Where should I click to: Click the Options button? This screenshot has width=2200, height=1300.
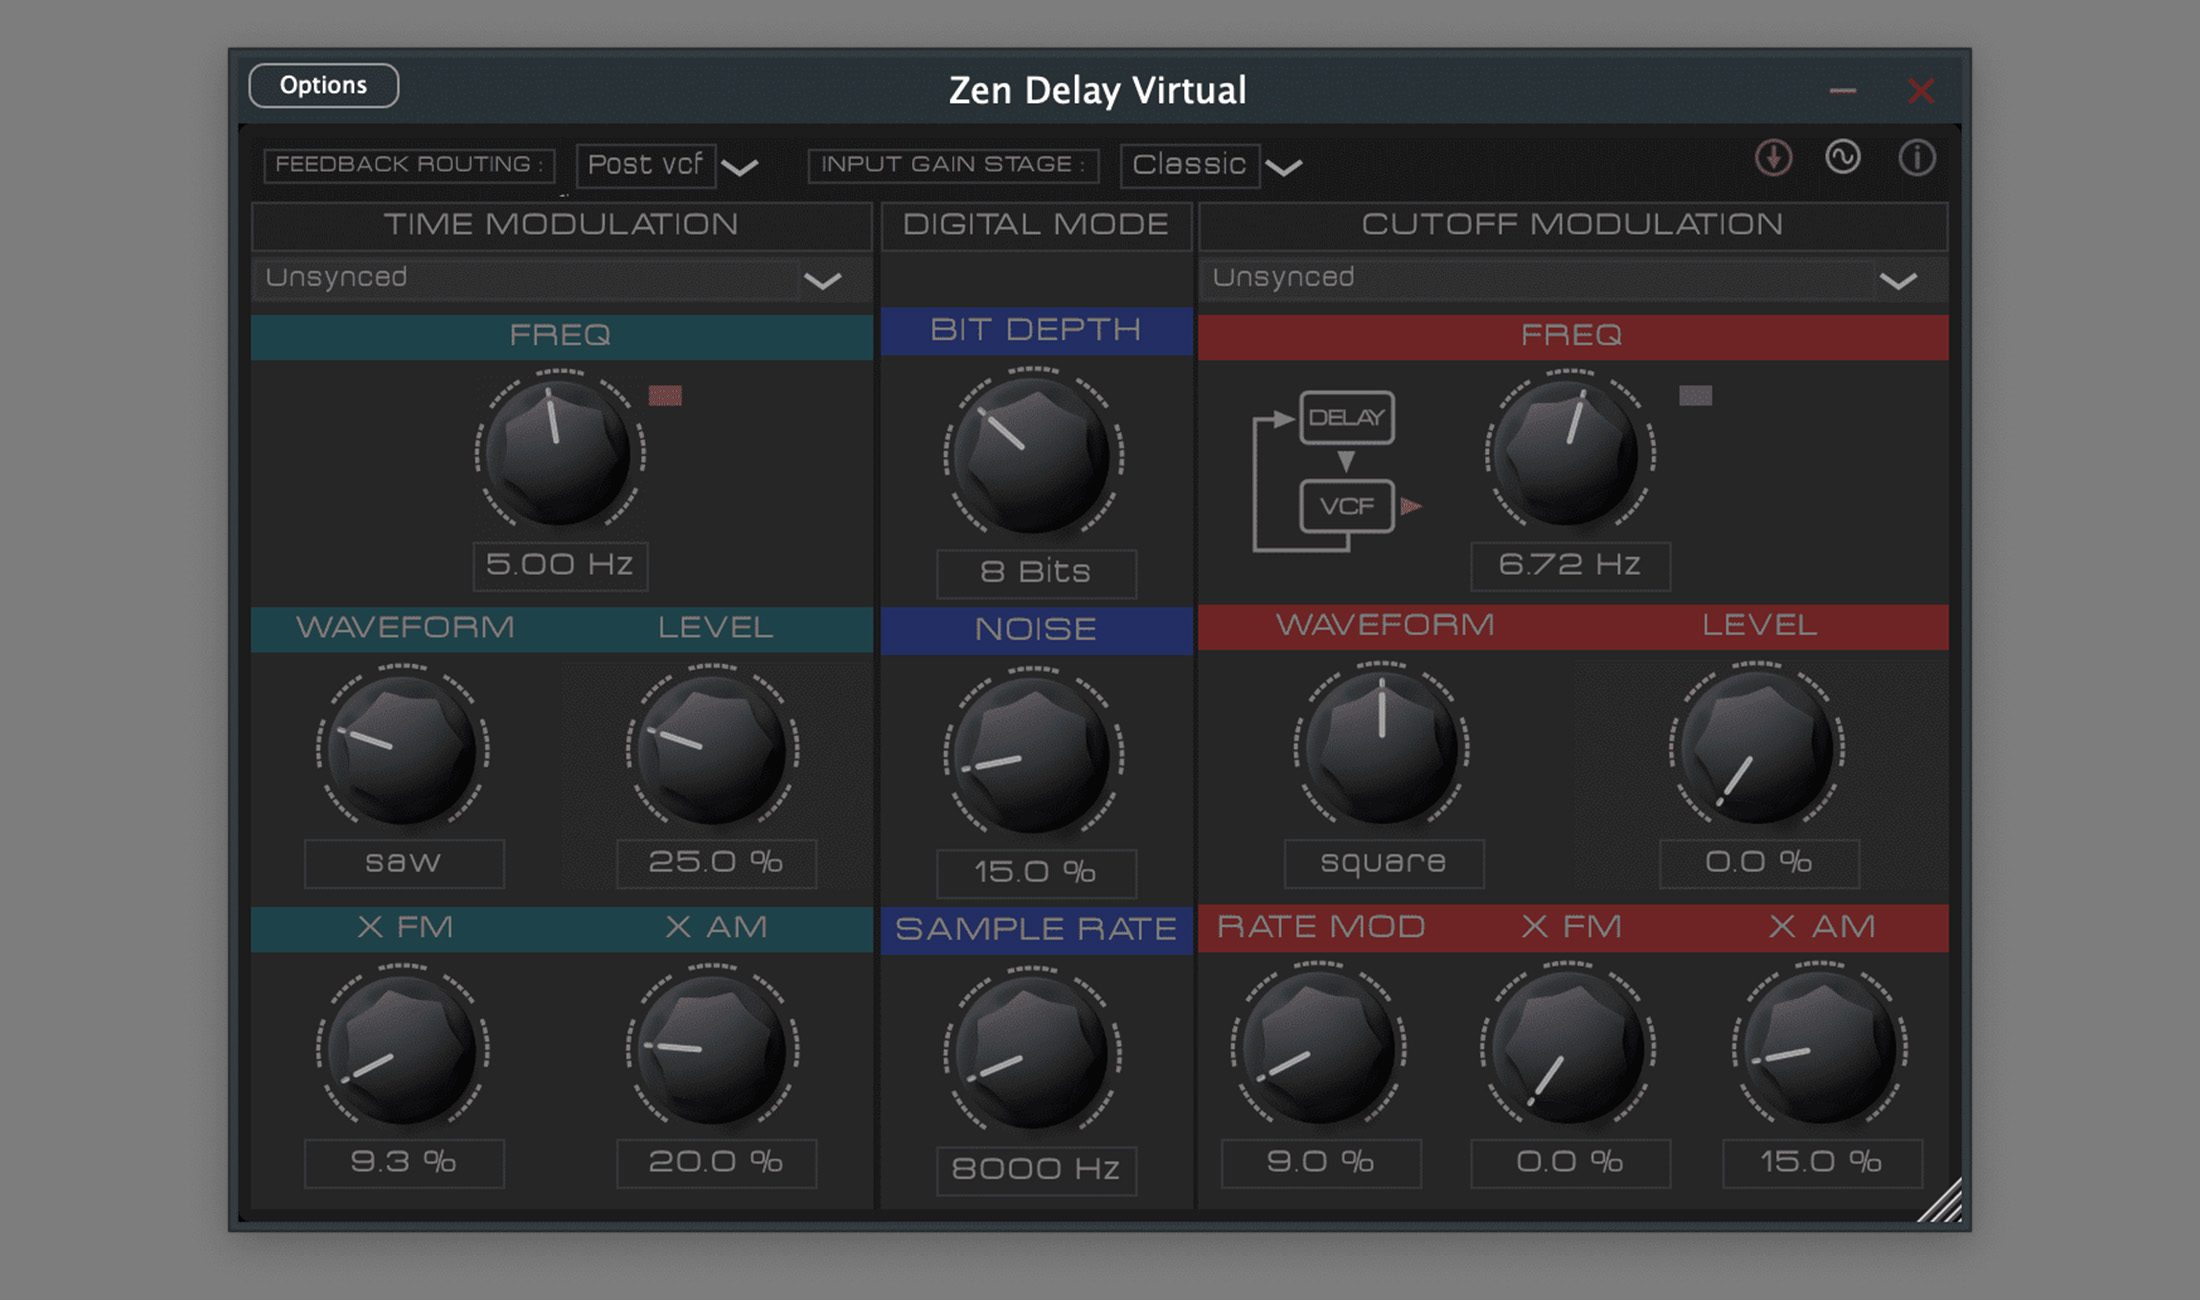coord(322,85)
